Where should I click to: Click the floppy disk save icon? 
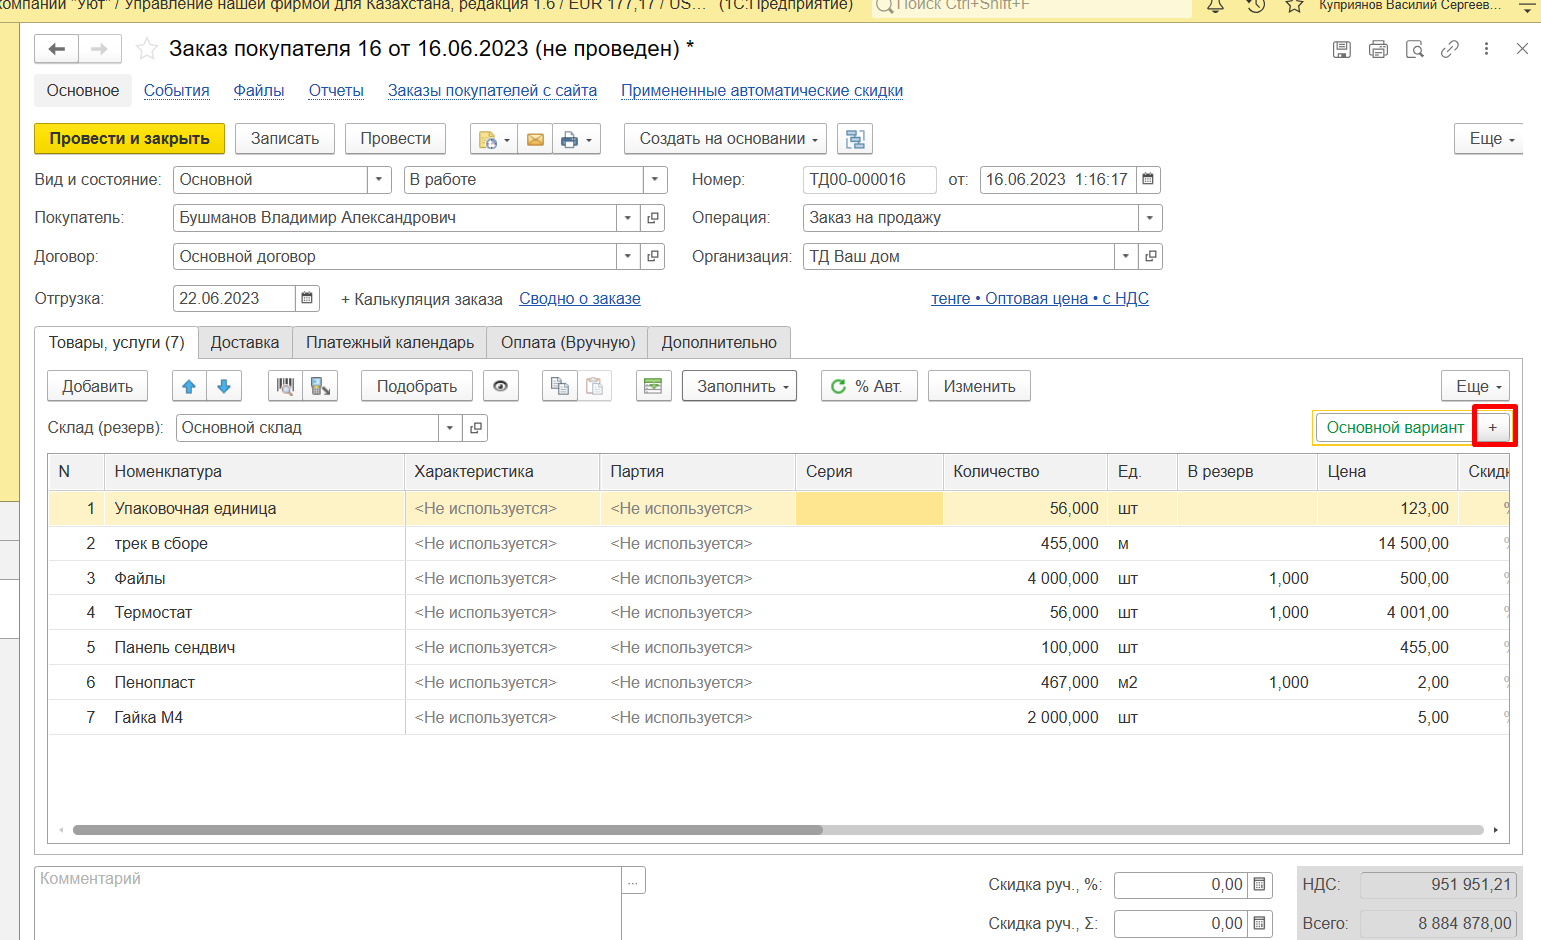coord(1342,49)
